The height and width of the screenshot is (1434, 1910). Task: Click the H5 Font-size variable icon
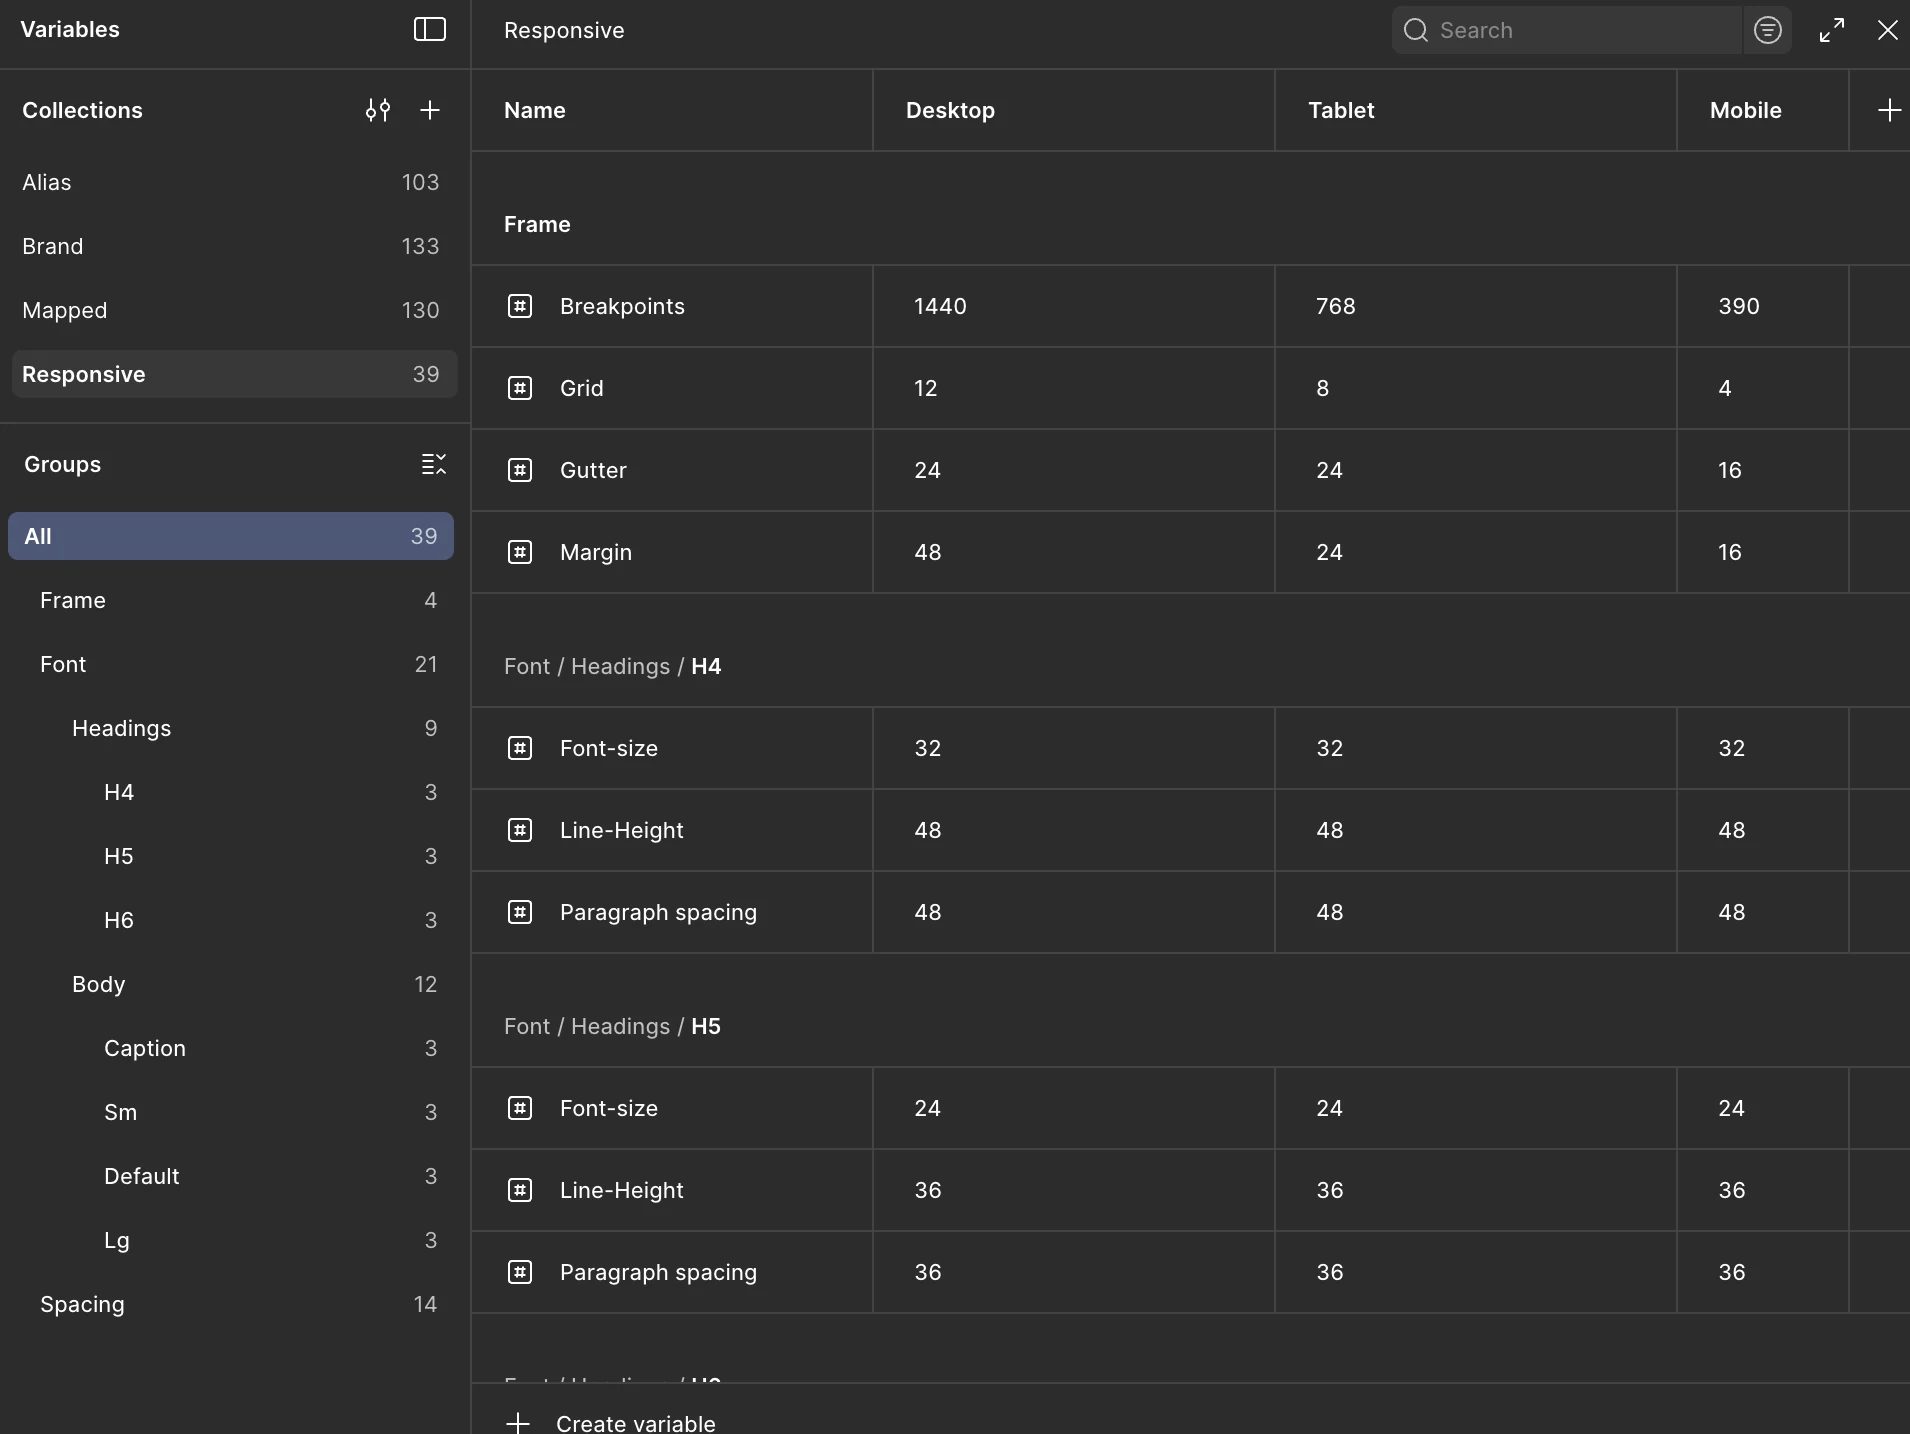(520, 1108)
